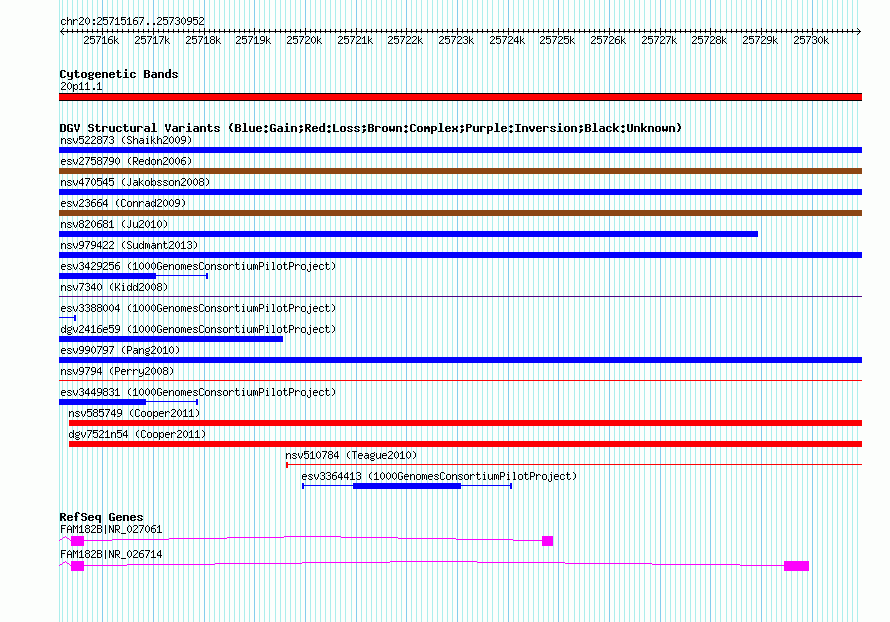Click the esv990797 (Pang2010) label
The image size is (890, 622).
pos(120,350)
